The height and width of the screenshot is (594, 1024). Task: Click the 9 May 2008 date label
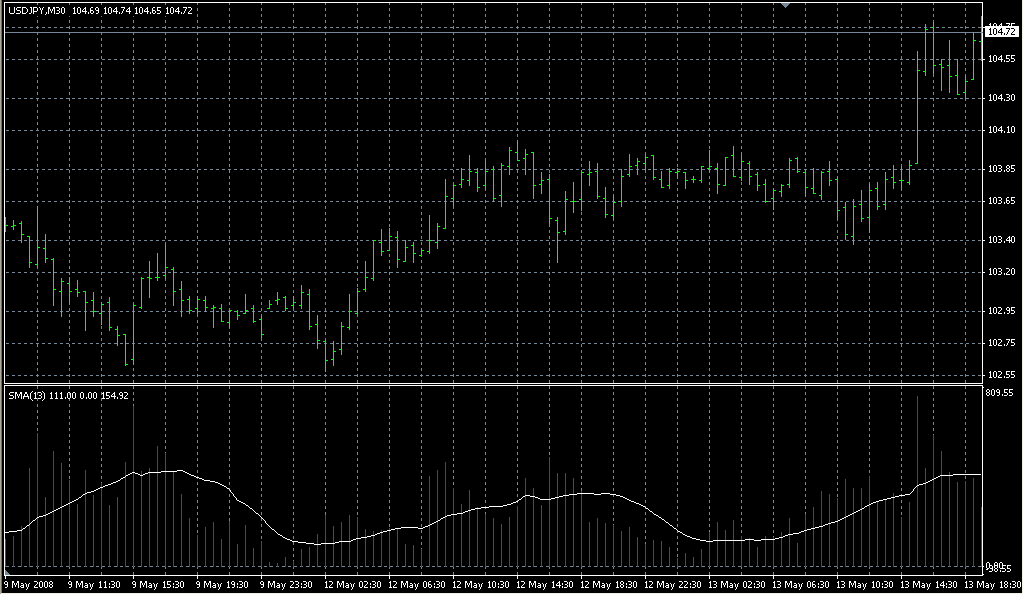coord(31,583)
